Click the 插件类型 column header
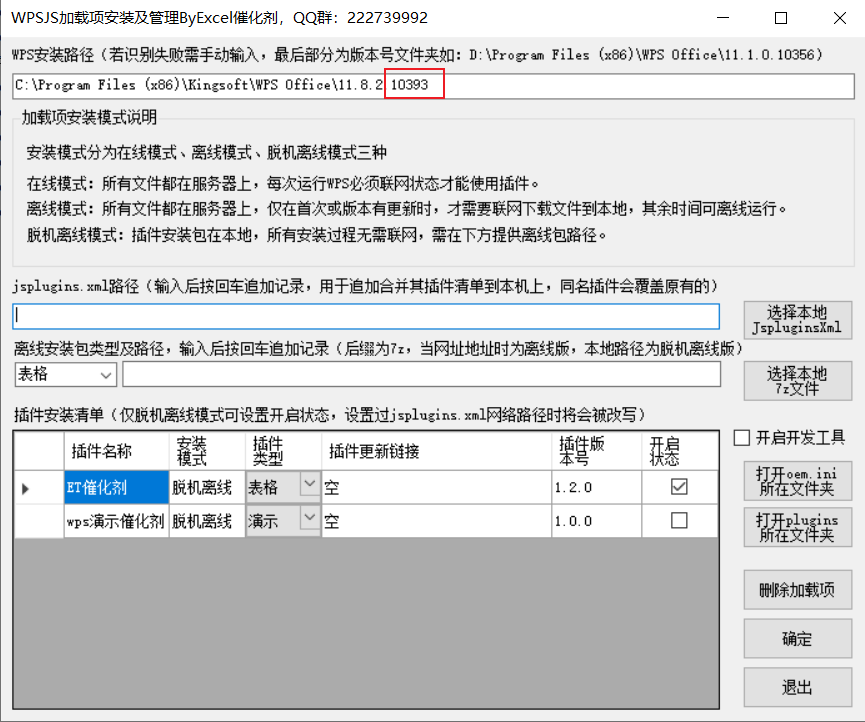The width and height of the screenshot is (865, 722). [x=284, y=451]
